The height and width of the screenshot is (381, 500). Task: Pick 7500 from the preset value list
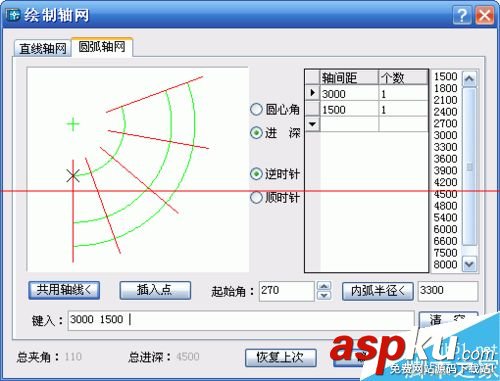(445, 253)
